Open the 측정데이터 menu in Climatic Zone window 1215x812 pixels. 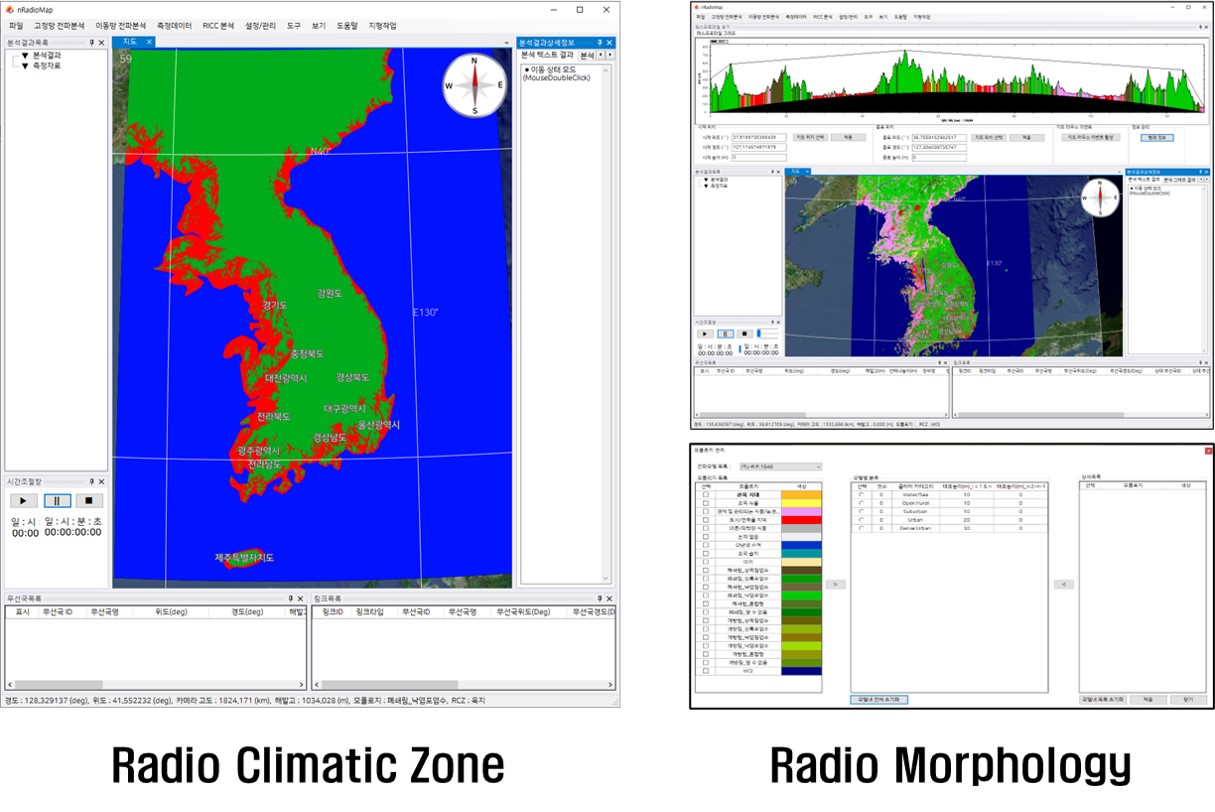tap(174, 25)
